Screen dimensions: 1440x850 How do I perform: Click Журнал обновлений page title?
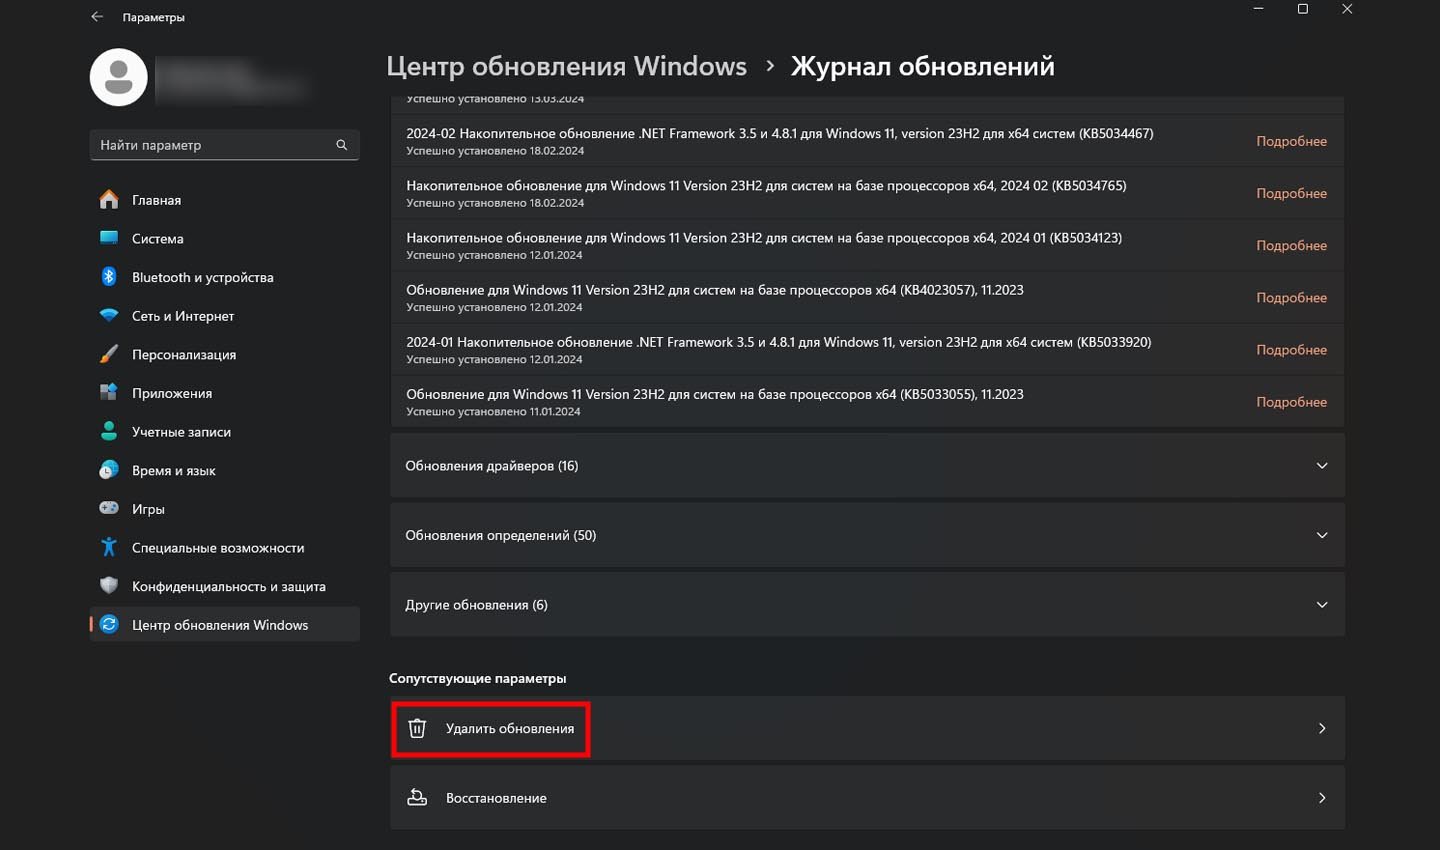point(922,66)
